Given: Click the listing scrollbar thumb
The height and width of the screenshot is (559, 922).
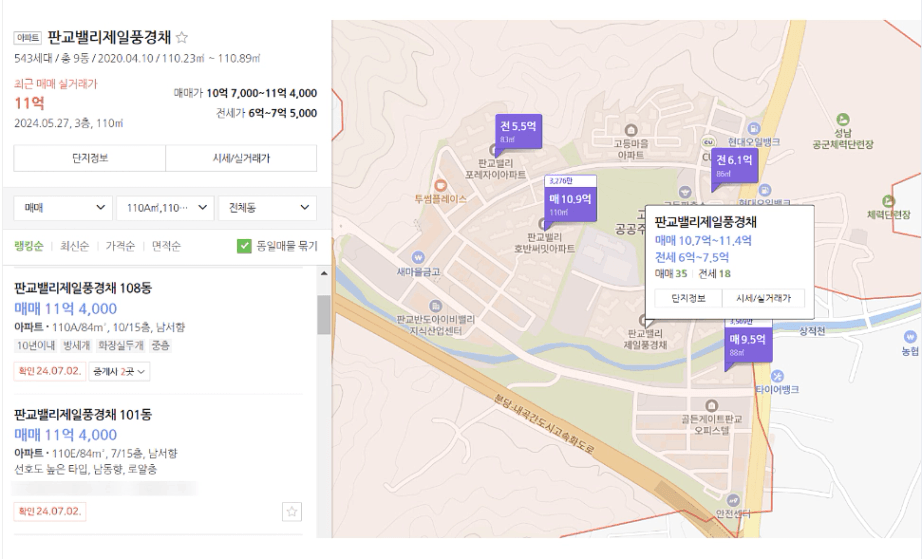Looking at the screenshot, I should point(323,314).
